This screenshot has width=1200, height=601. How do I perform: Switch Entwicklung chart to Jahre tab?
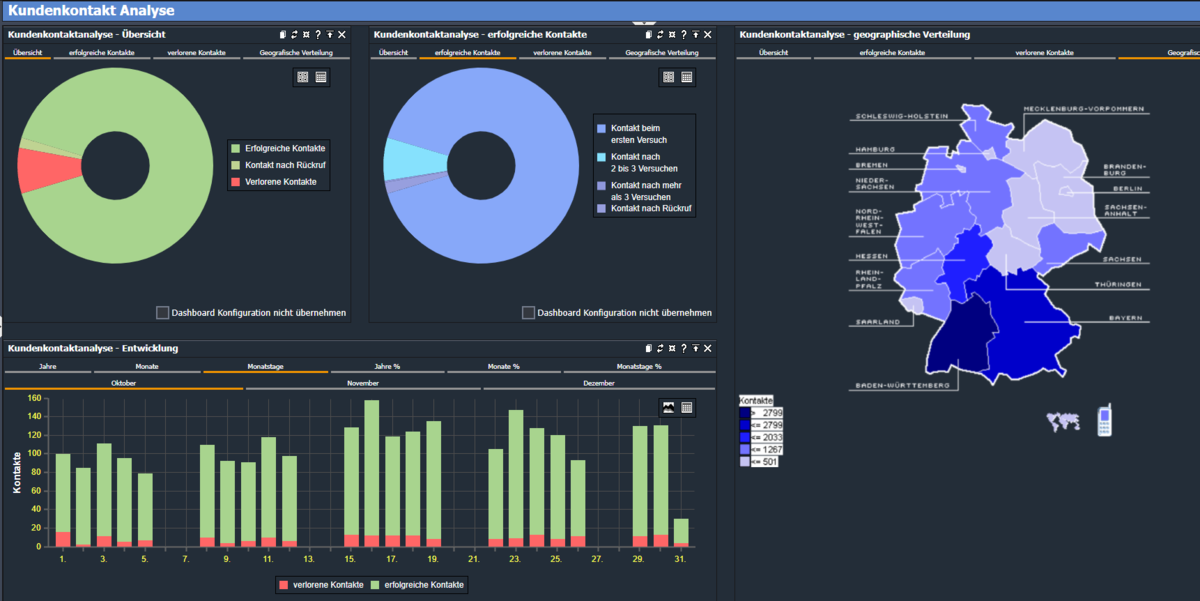click(x=47, y=367)
